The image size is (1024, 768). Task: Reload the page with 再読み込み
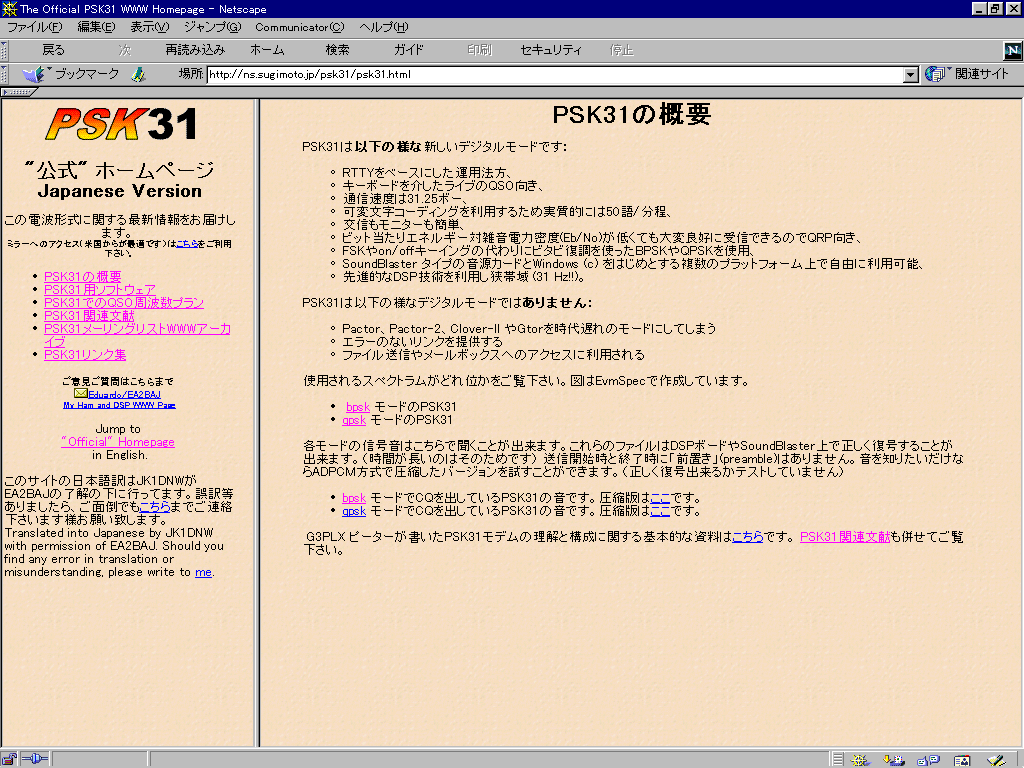coord(195,50)
